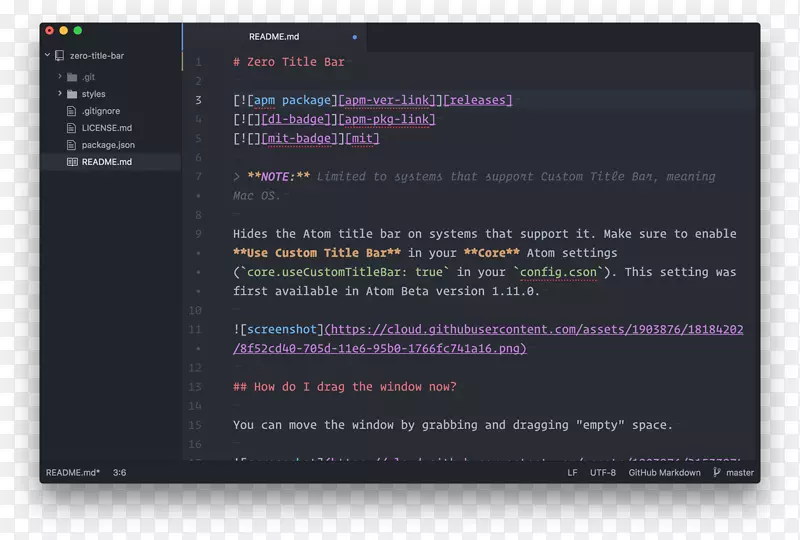The height and width of the screenshot is (540, 800).
Task: Click the '# Zero Title Bar' heading
Action: pos(289,62)
